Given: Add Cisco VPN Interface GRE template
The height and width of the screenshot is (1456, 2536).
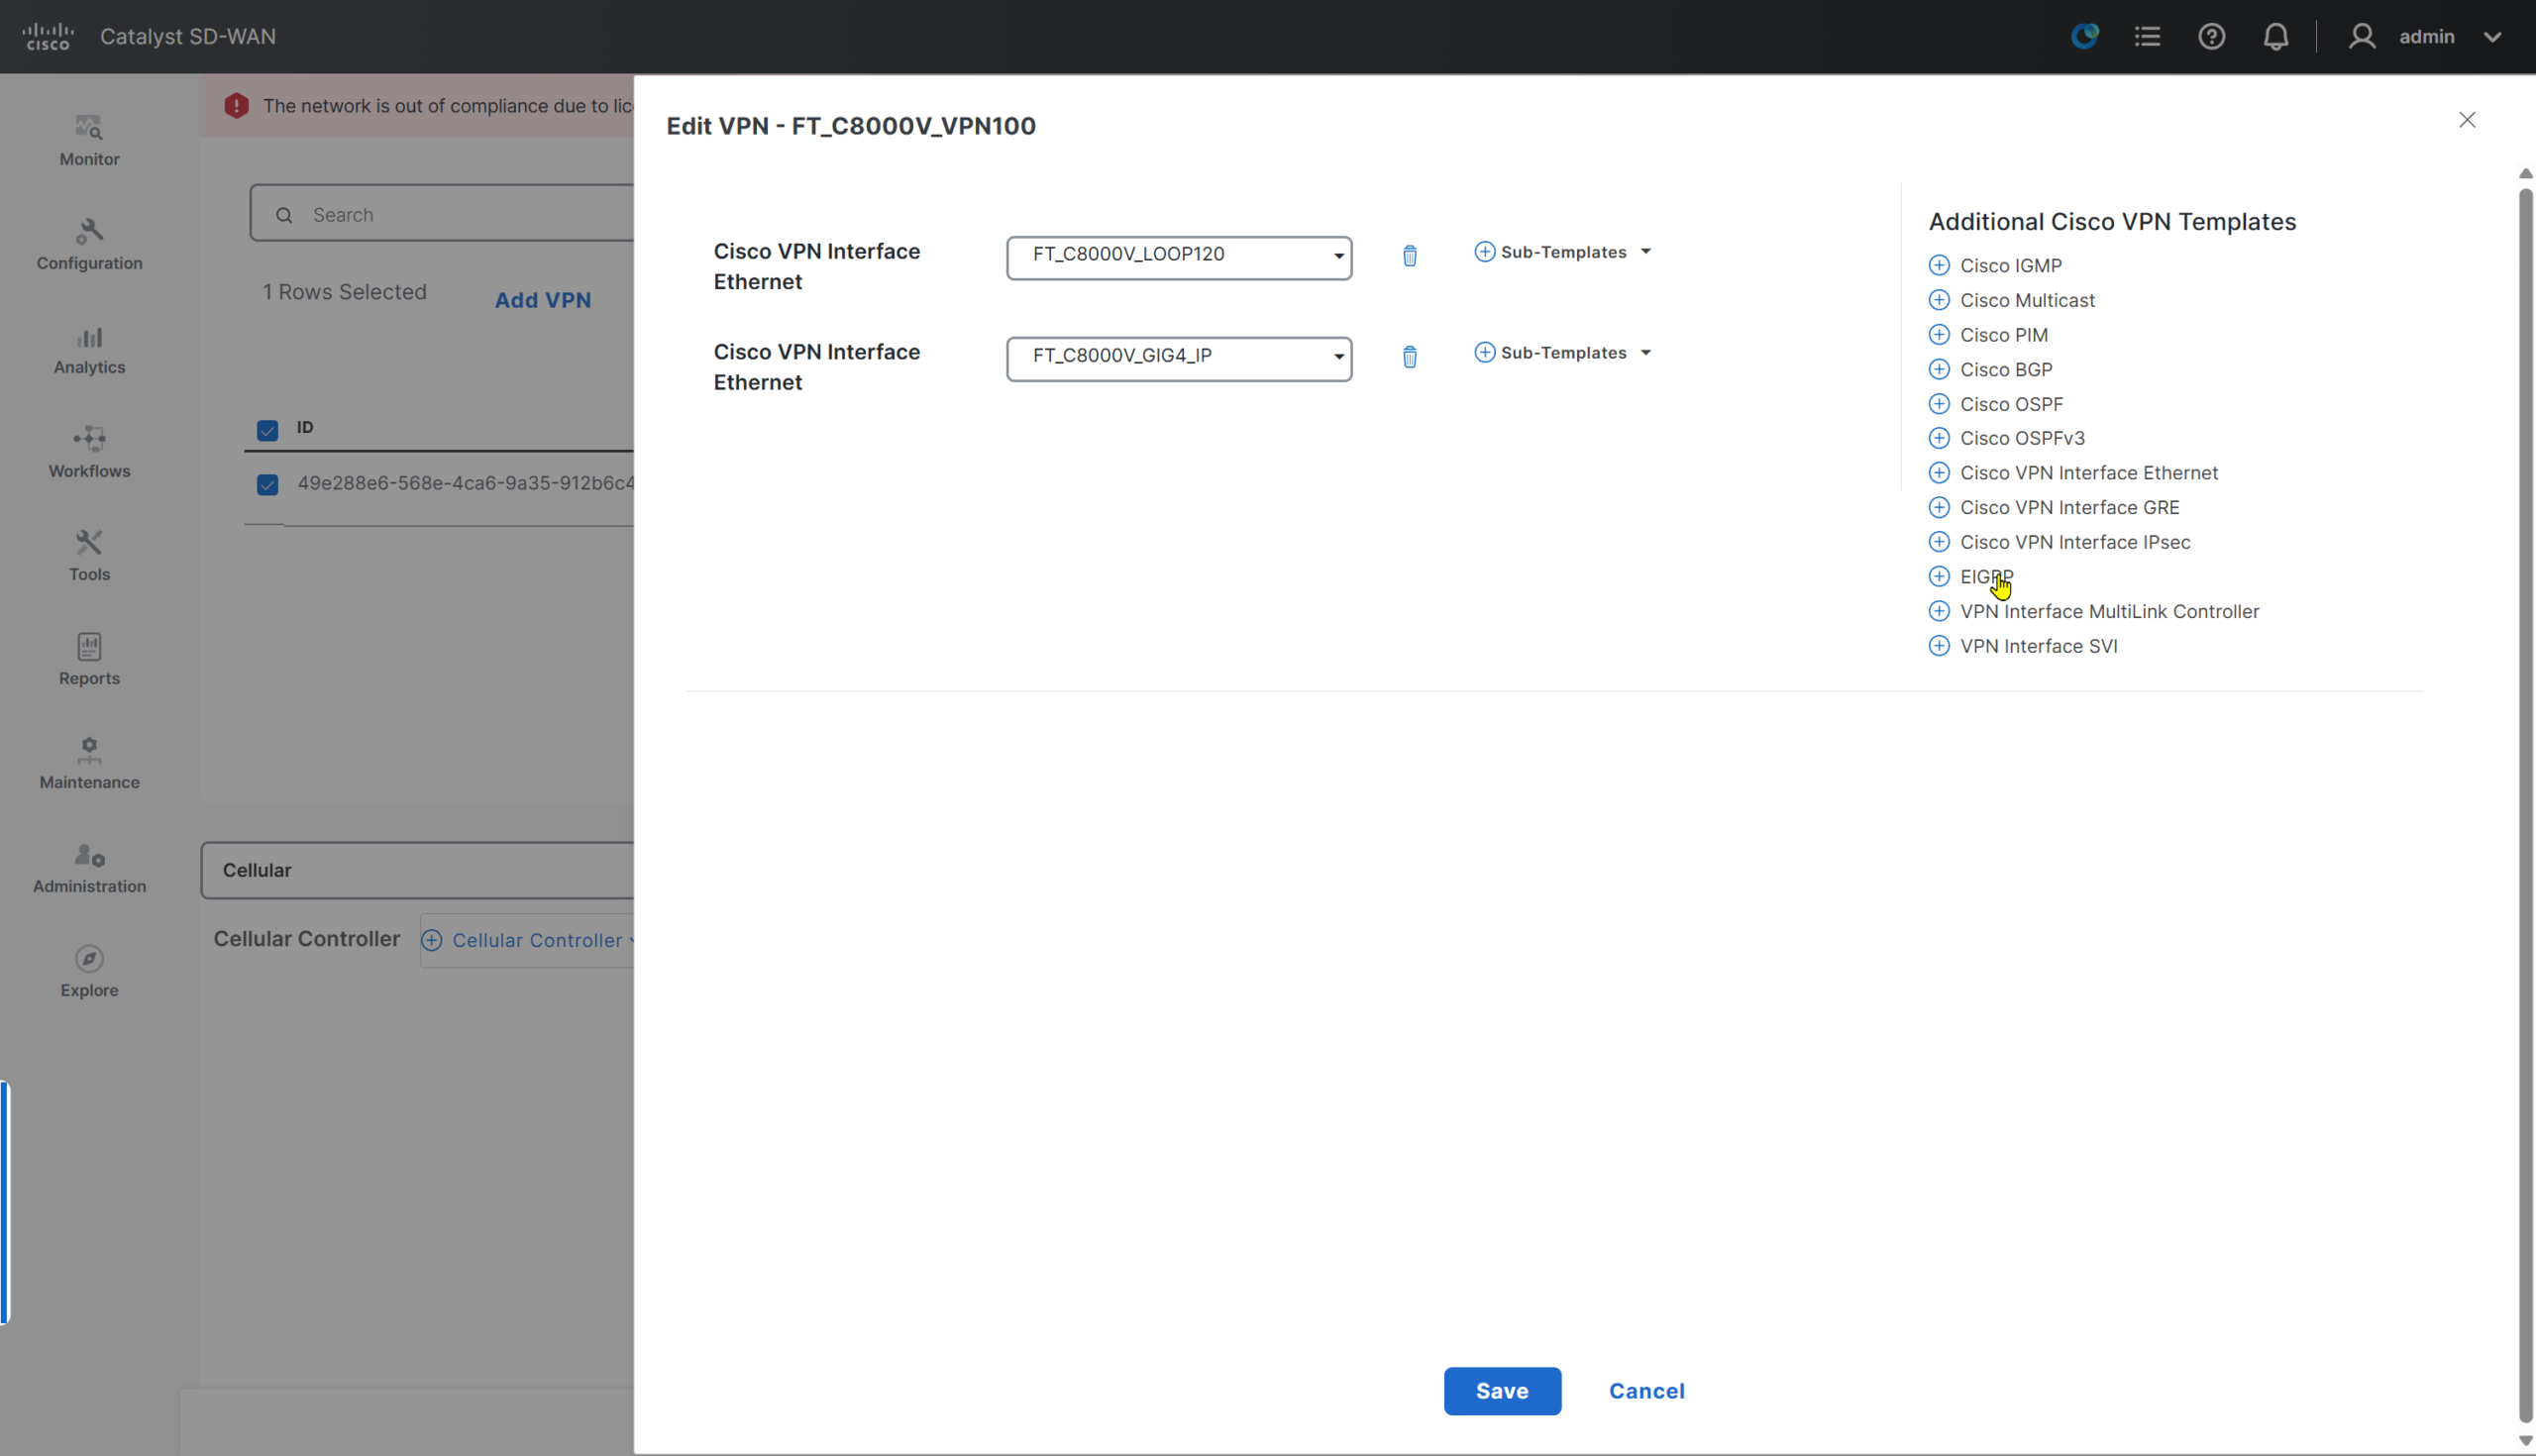Looking at the screenshot, I should (2053, 507).
